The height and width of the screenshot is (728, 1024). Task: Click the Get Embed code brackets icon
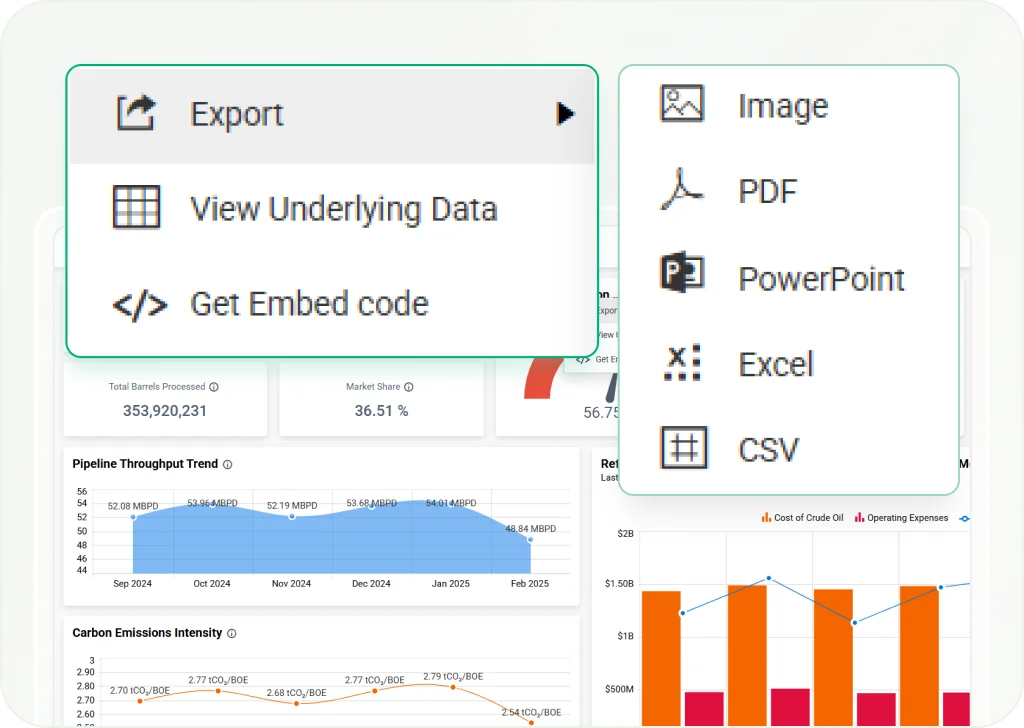(139, 304)
